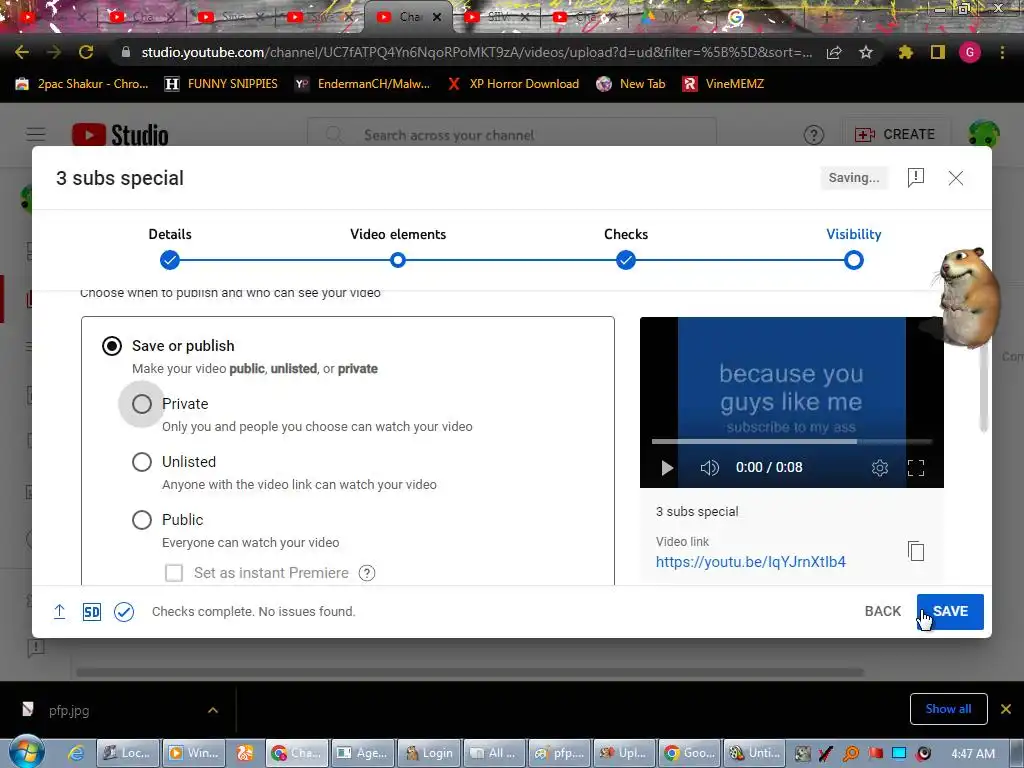Reload the page

tap(86, 52)
